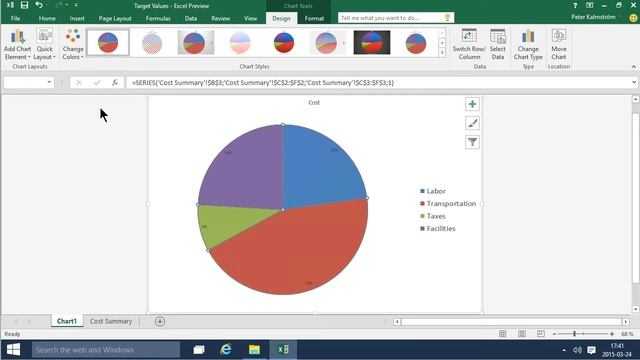Click the Tell me what you want to do box
Image resolution: width=640 pixels, height=360 pixels.
coord(396,18)
